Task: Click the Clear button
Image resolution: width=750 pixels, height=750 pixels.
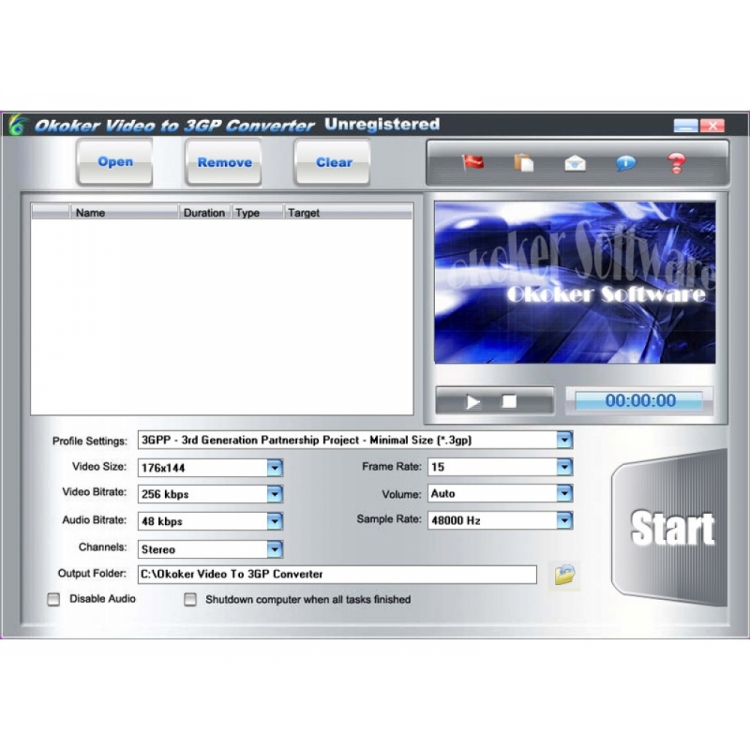Action: (x=333, y=163)
